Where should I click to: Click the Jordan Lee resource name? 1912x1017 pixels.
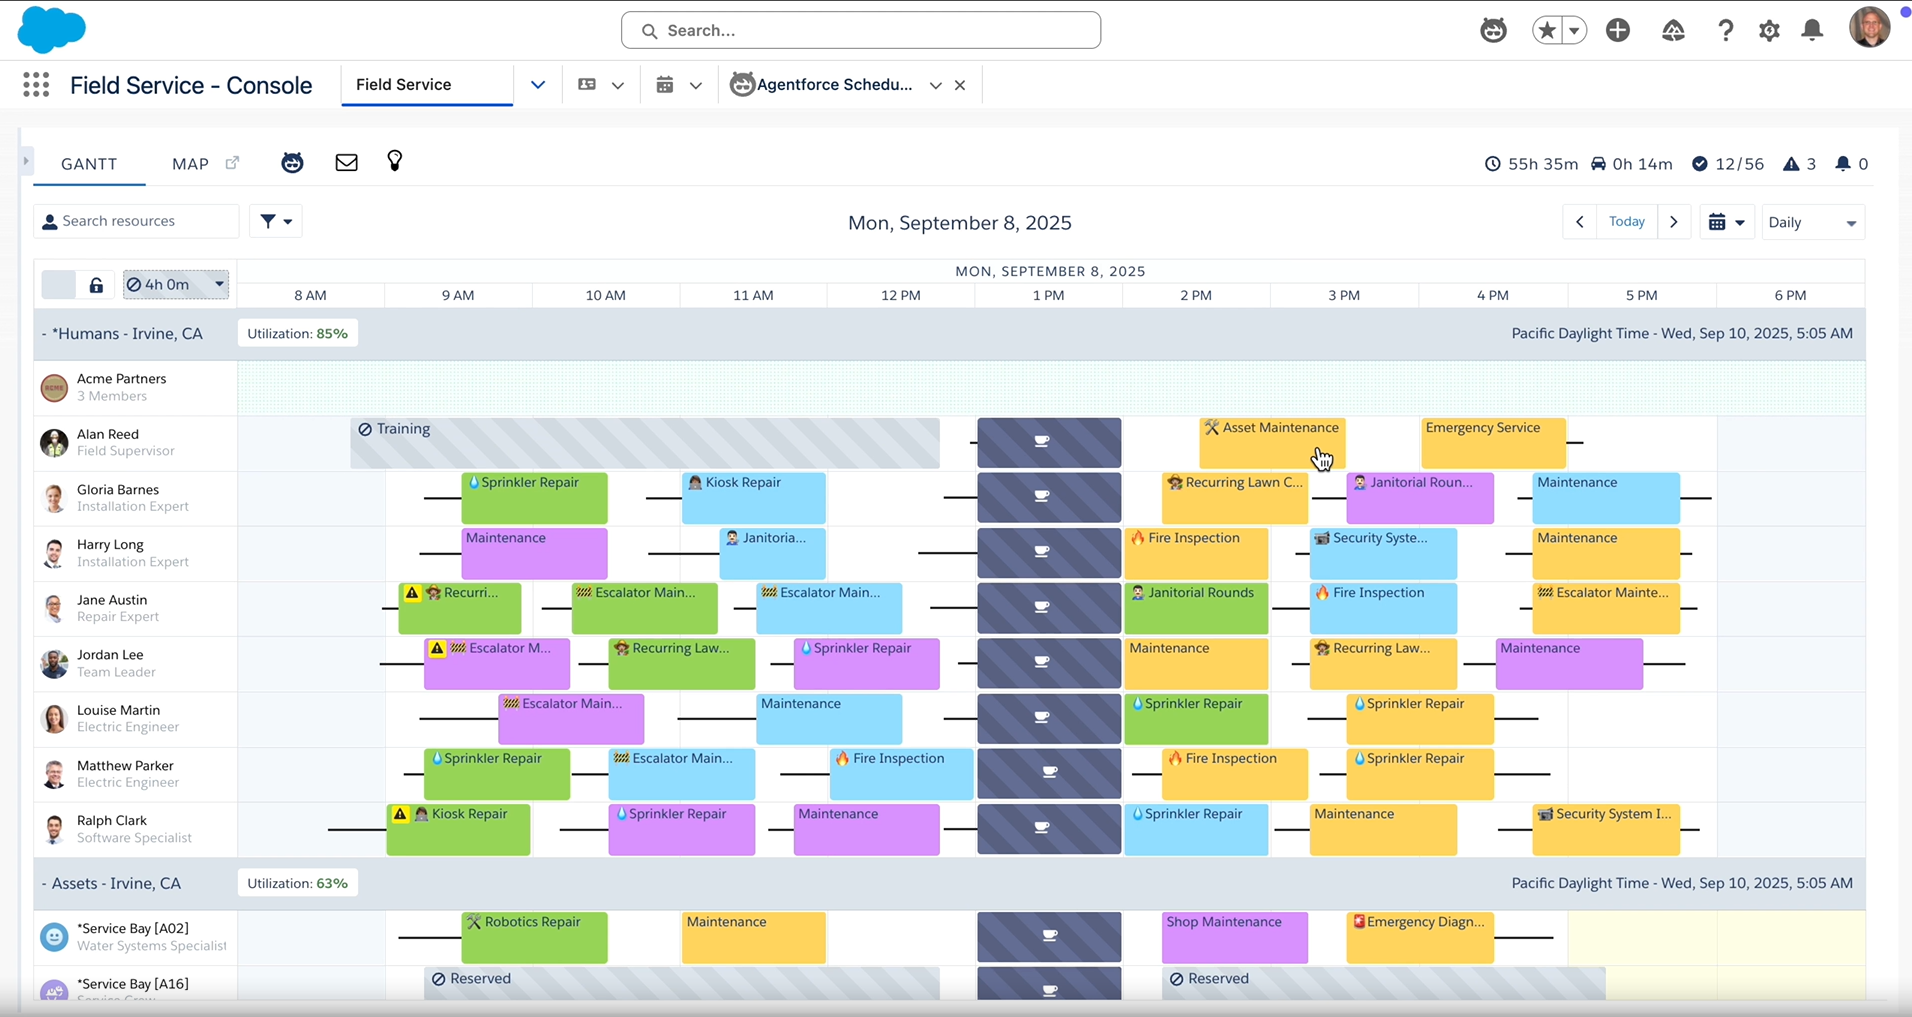pos(110,655)
